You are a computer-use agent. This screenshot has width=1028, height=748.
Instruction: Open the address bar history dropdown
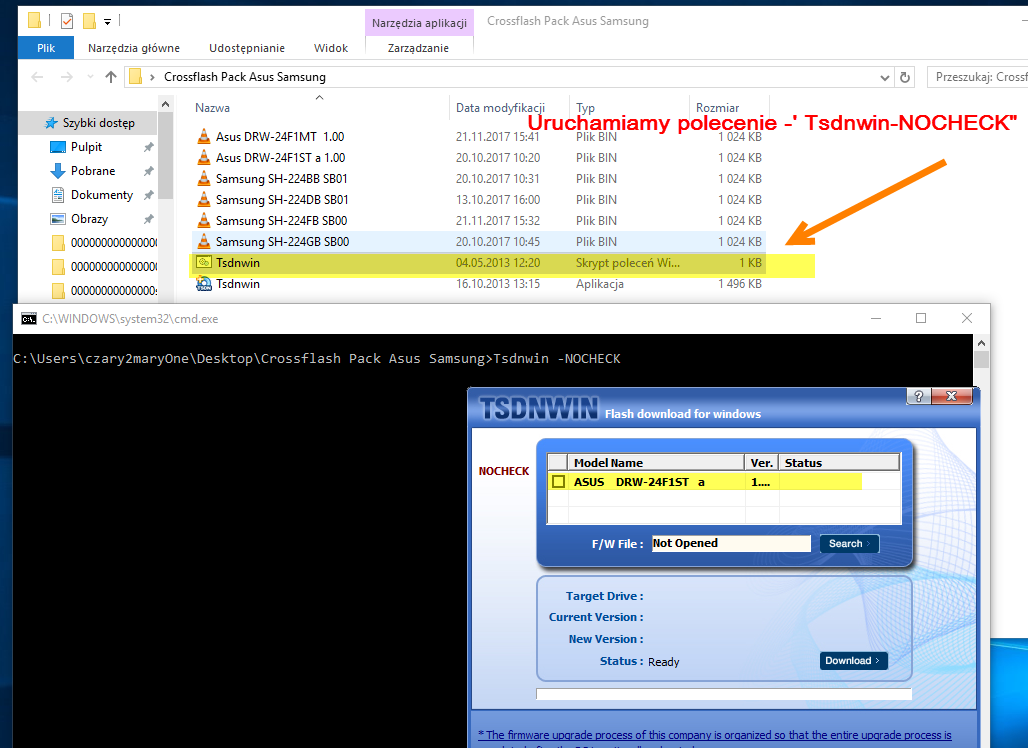click(884, 77)
